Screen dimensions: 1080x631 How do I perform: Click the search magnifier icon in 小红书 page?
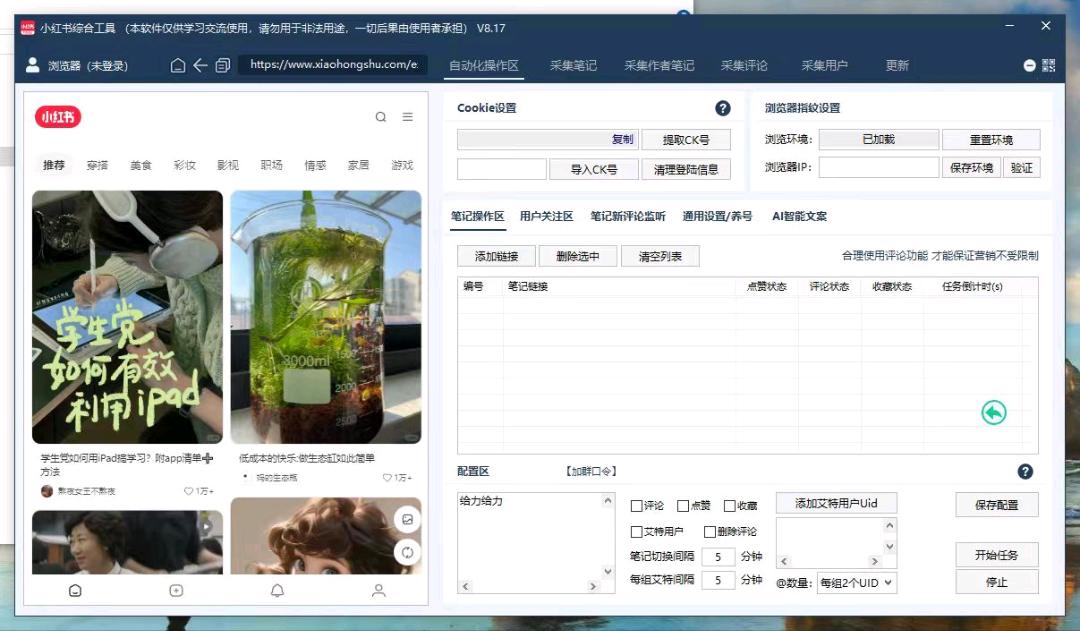380,117
